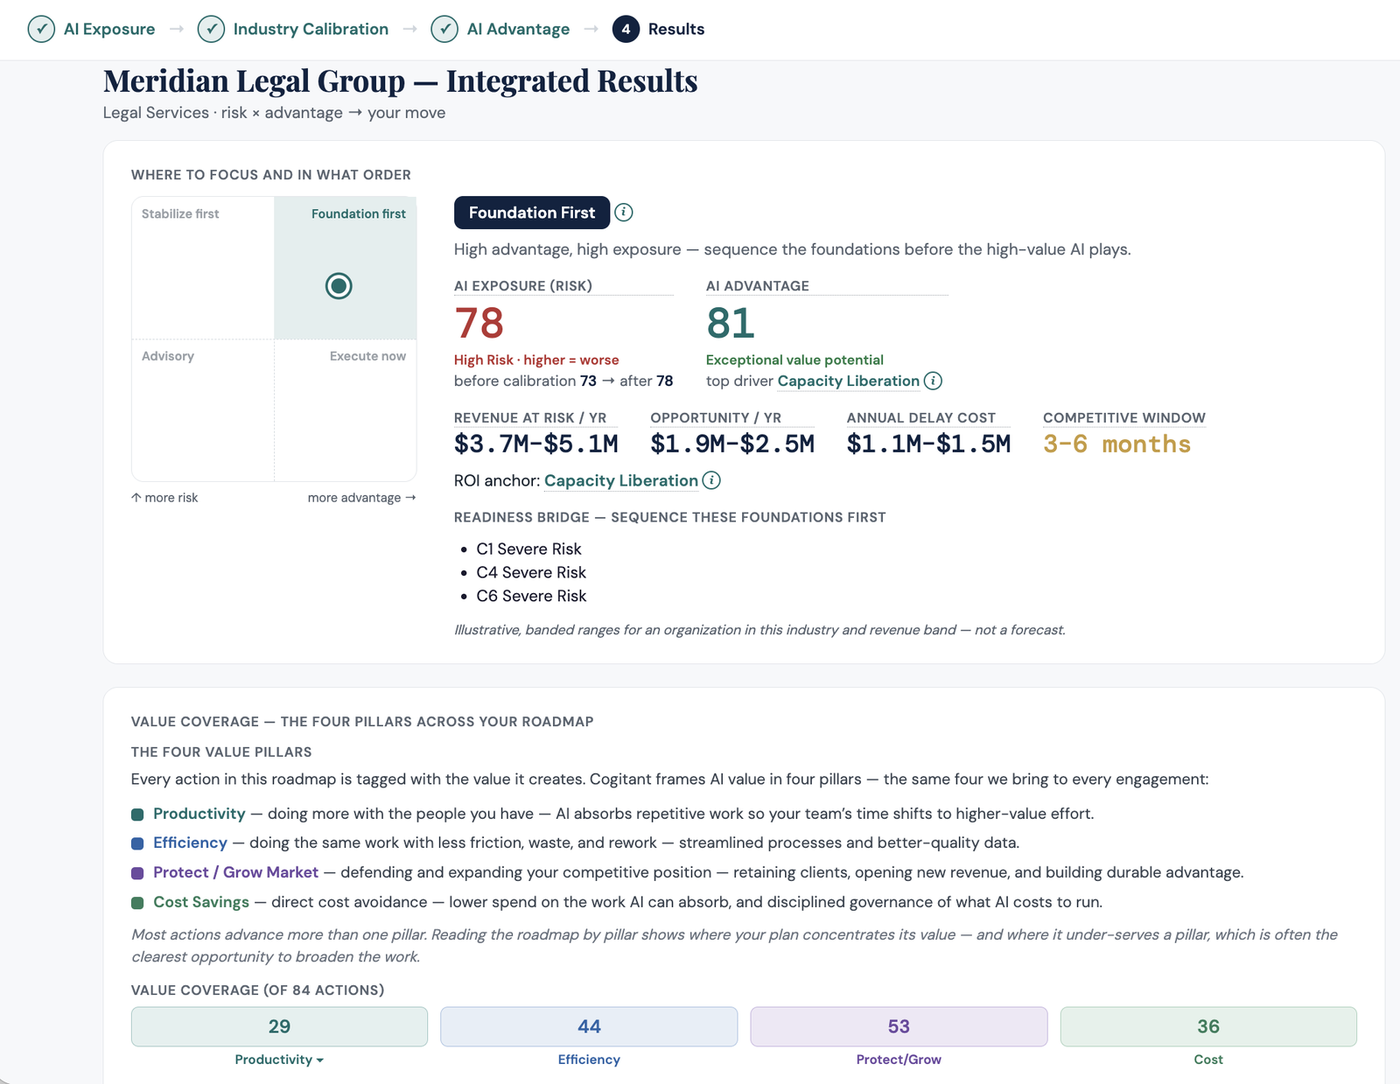Go to the AI Advantage step
Screen dimensions: 1400x1084
pyautogui.click(x=500, y=29)
